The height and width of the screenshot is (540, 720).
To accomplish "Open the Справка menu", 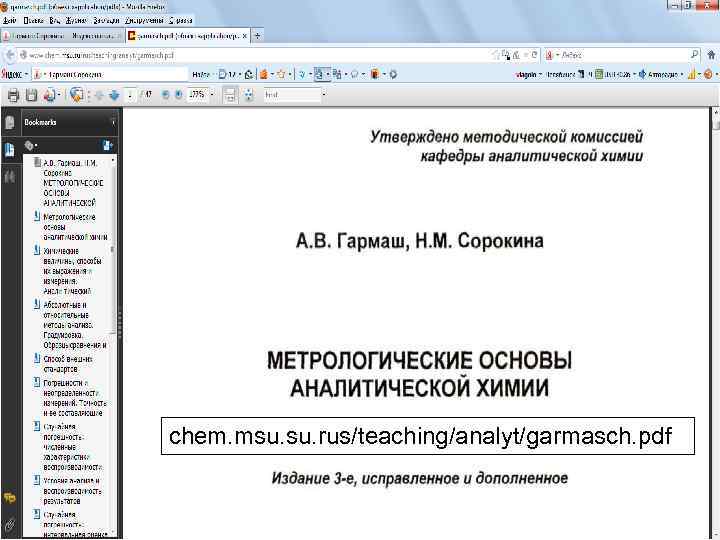I will pos(180,20).
